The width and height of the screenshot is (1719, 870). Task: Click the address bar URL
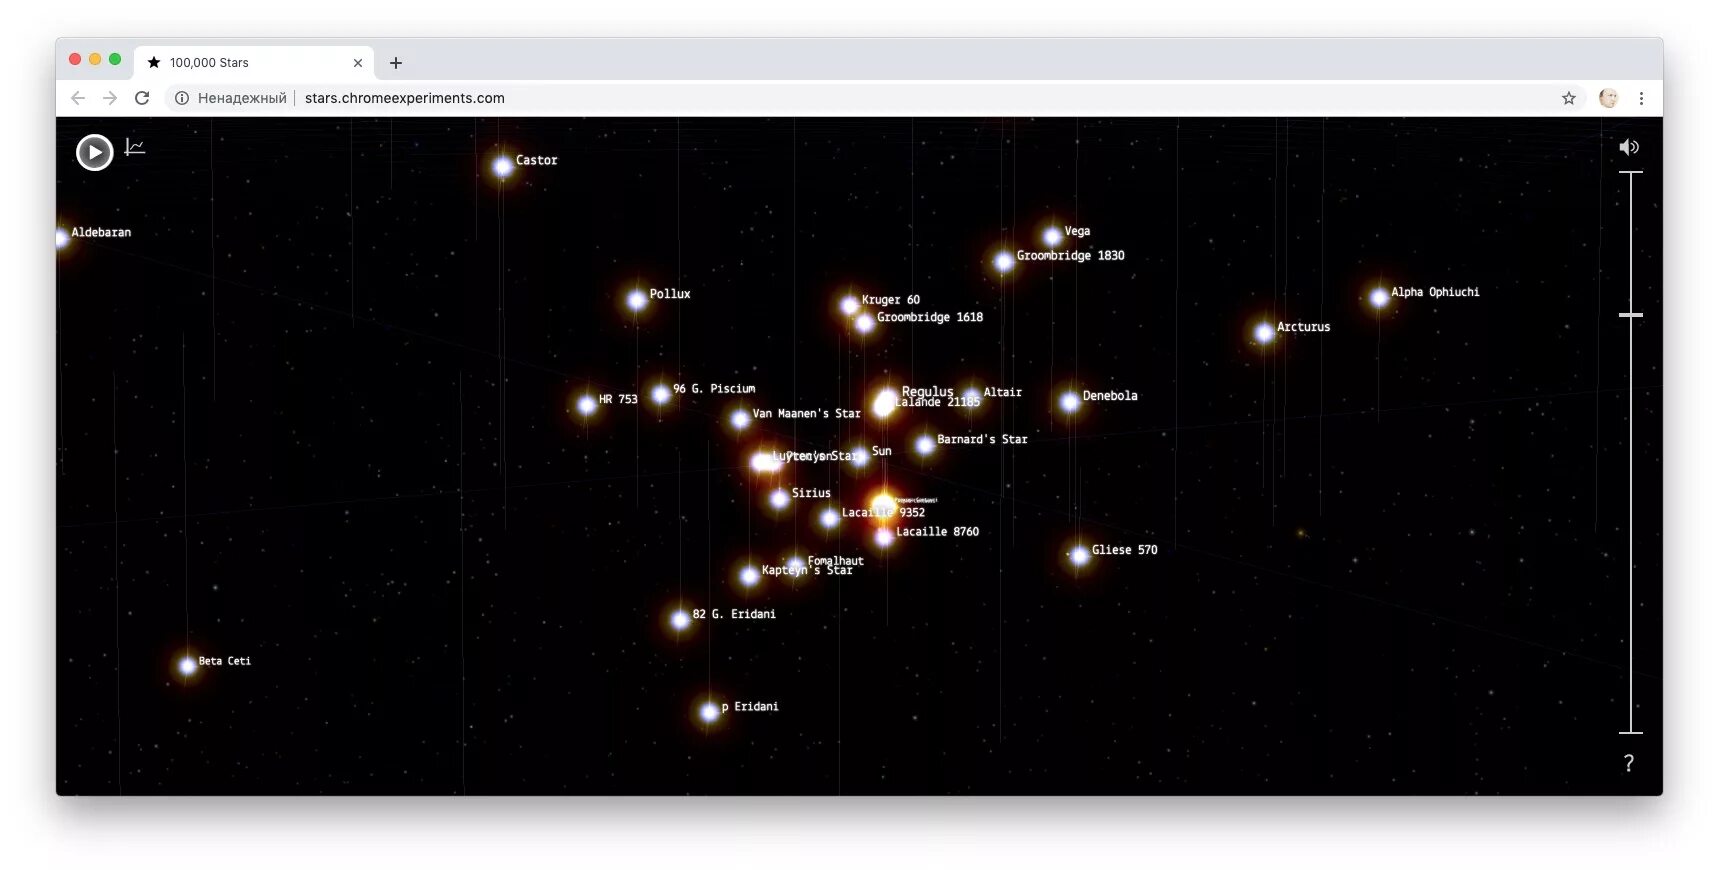pos(404,98)
